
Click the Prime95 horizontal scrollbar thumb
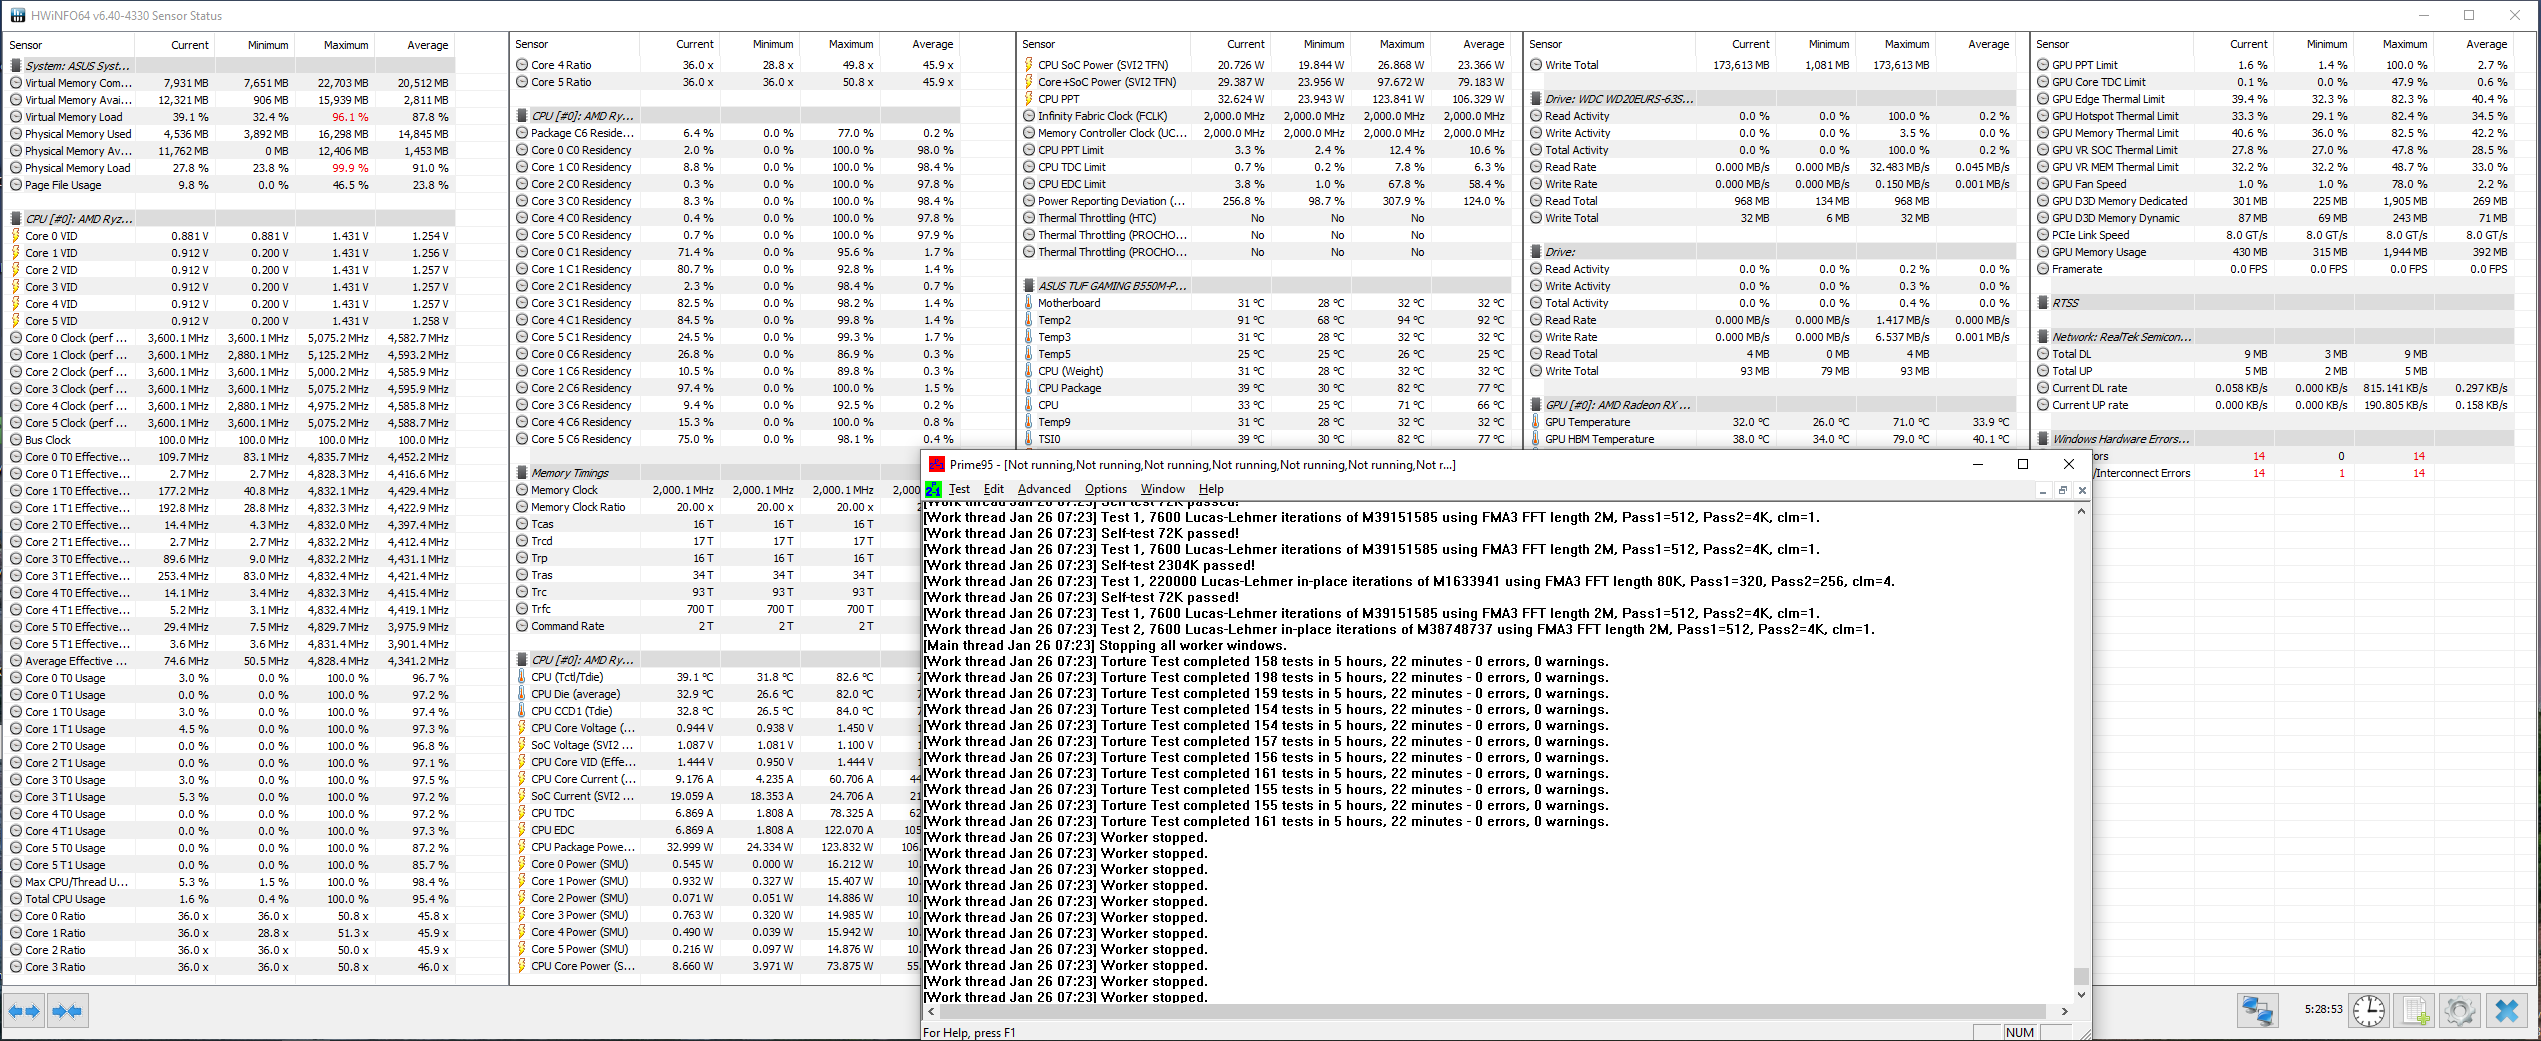[1494, 1012]
